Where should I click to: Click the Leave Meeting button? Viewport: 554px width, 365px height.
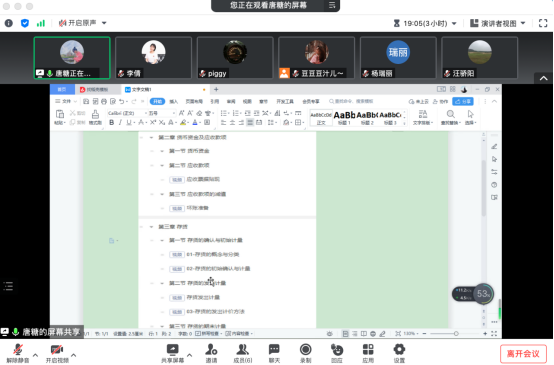[x=523, y=354]
